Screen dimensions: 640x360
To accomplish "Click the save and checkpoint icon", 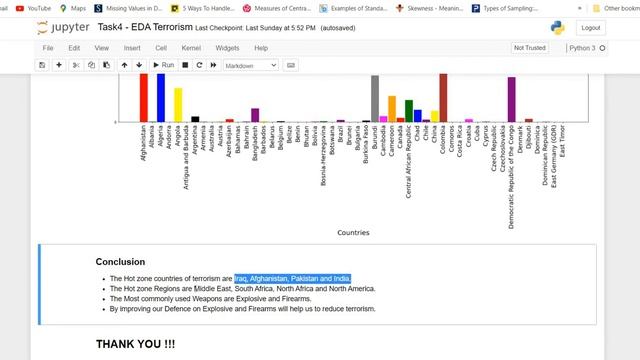I will click(x=42, y=65).
